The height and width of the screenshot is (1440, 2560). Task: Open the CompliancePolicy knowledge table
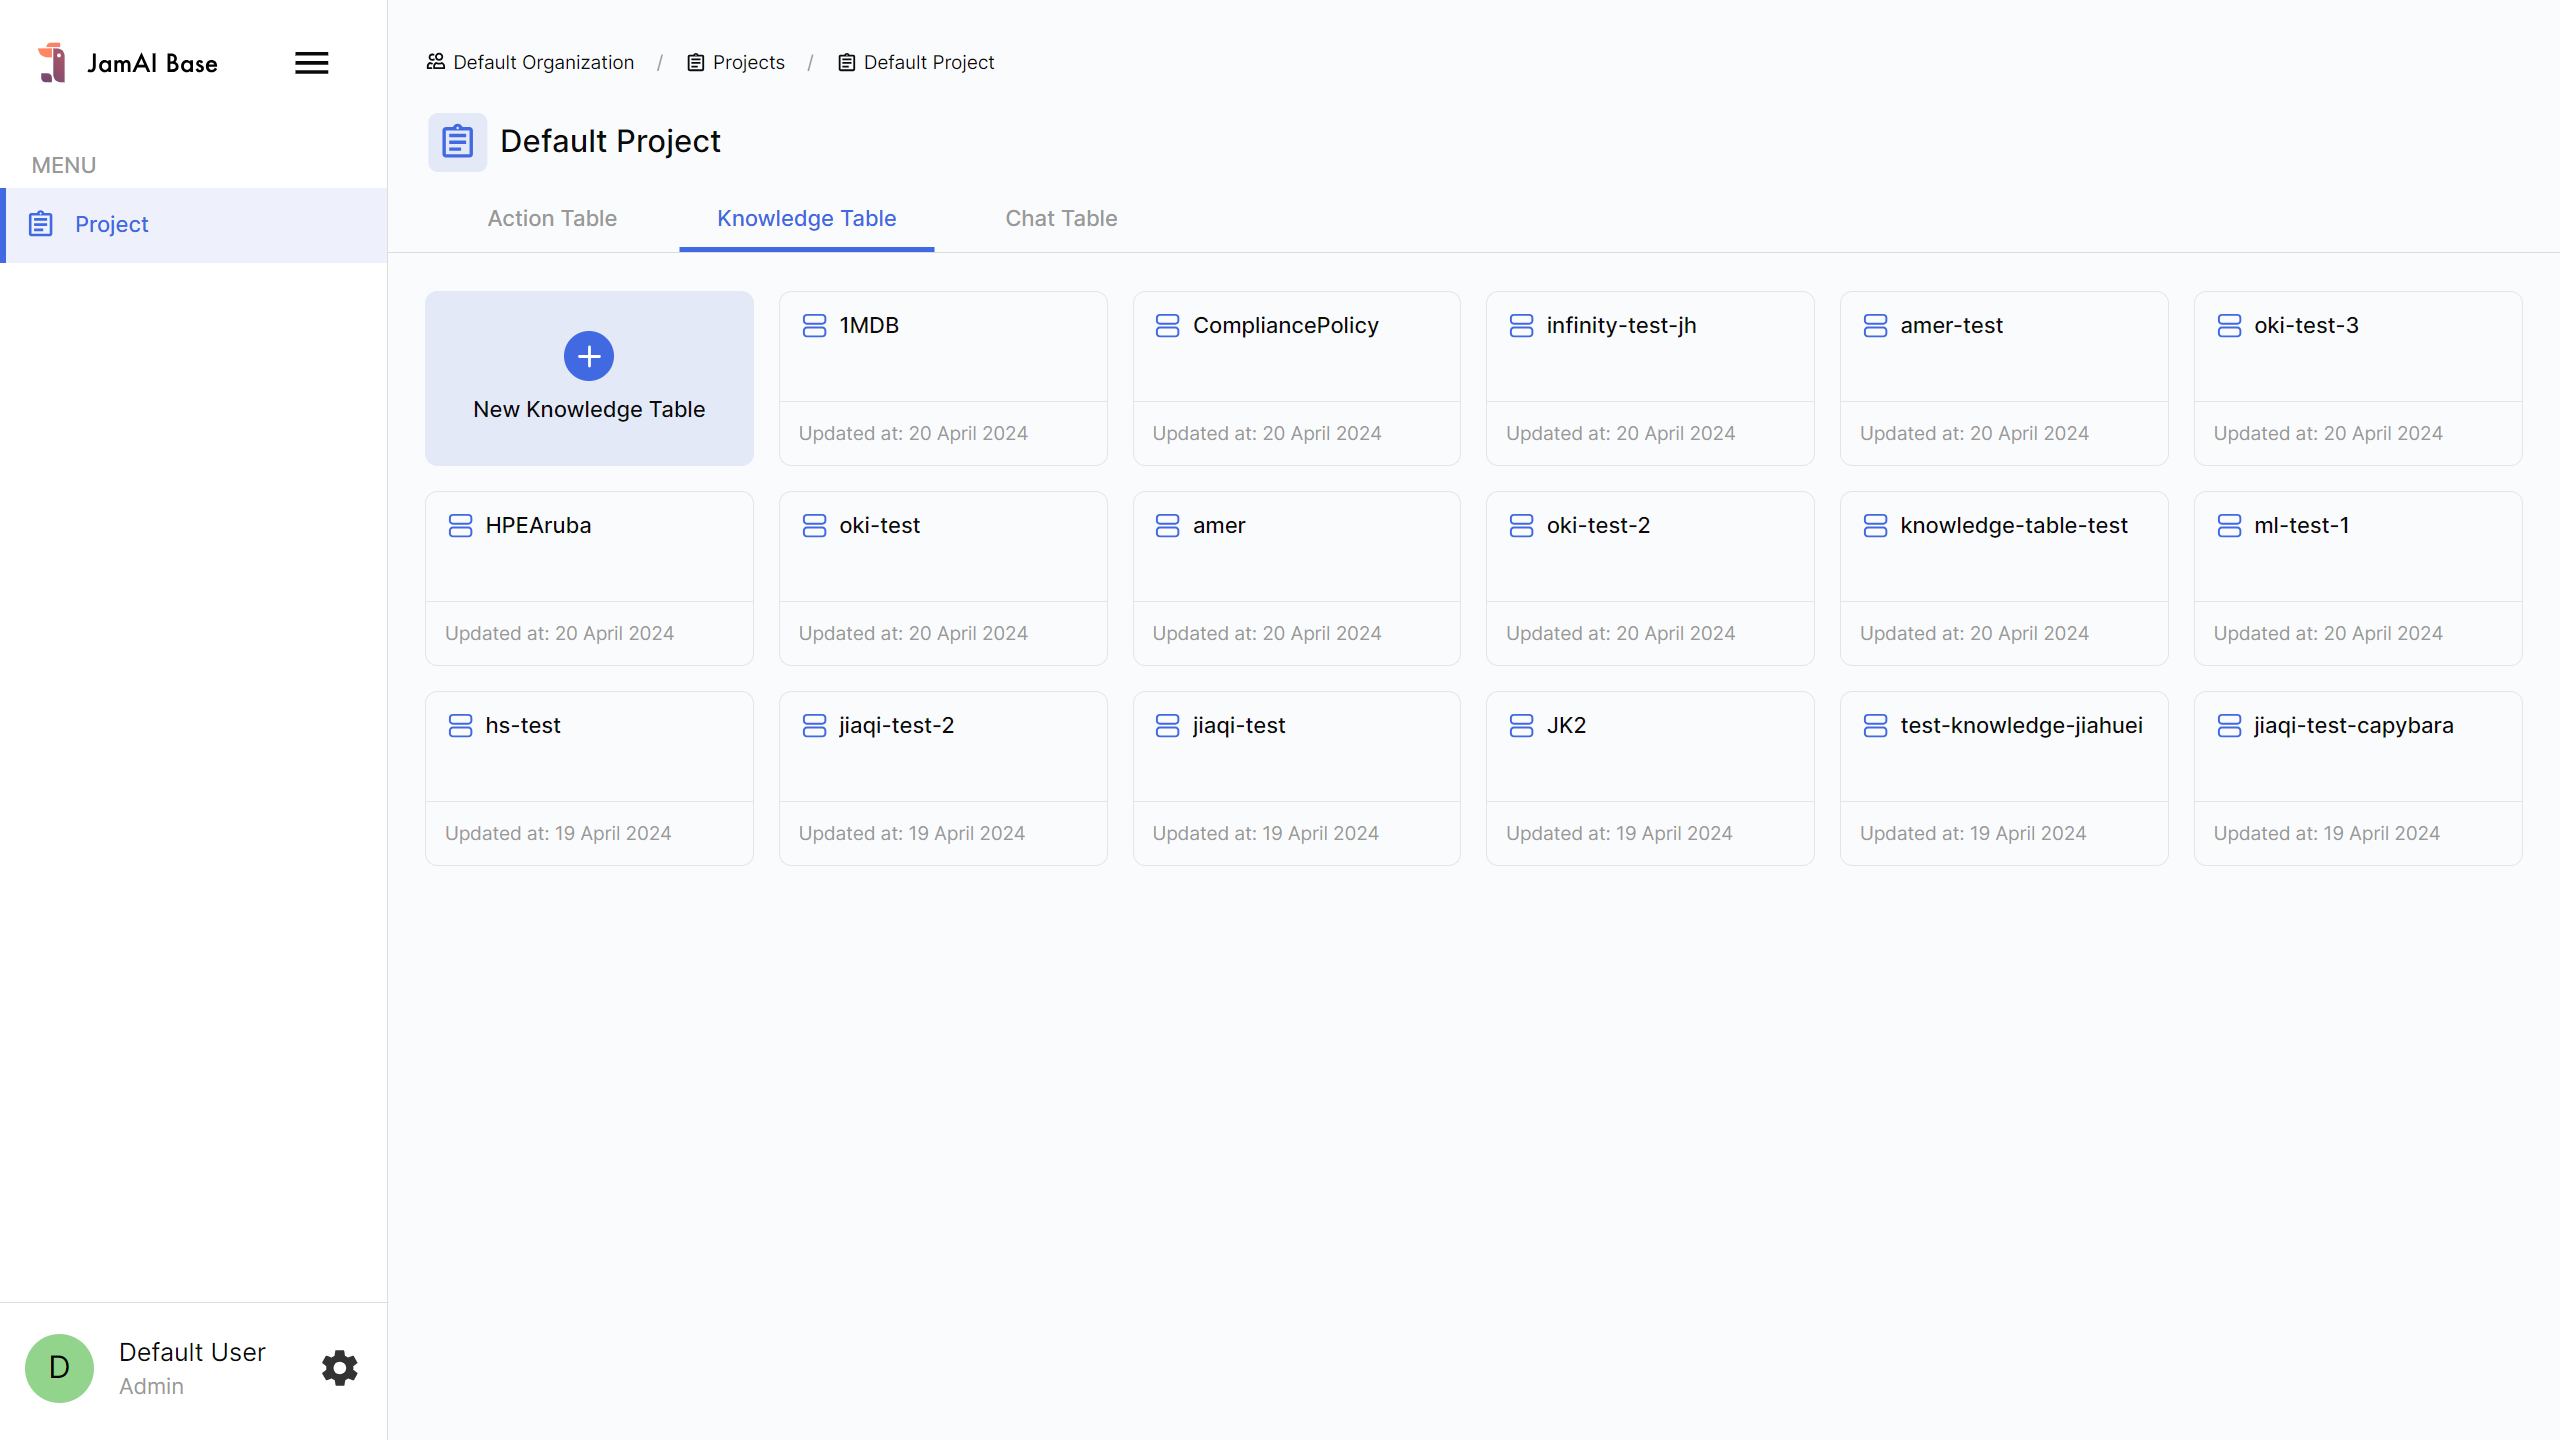(x=1296, y=378)
